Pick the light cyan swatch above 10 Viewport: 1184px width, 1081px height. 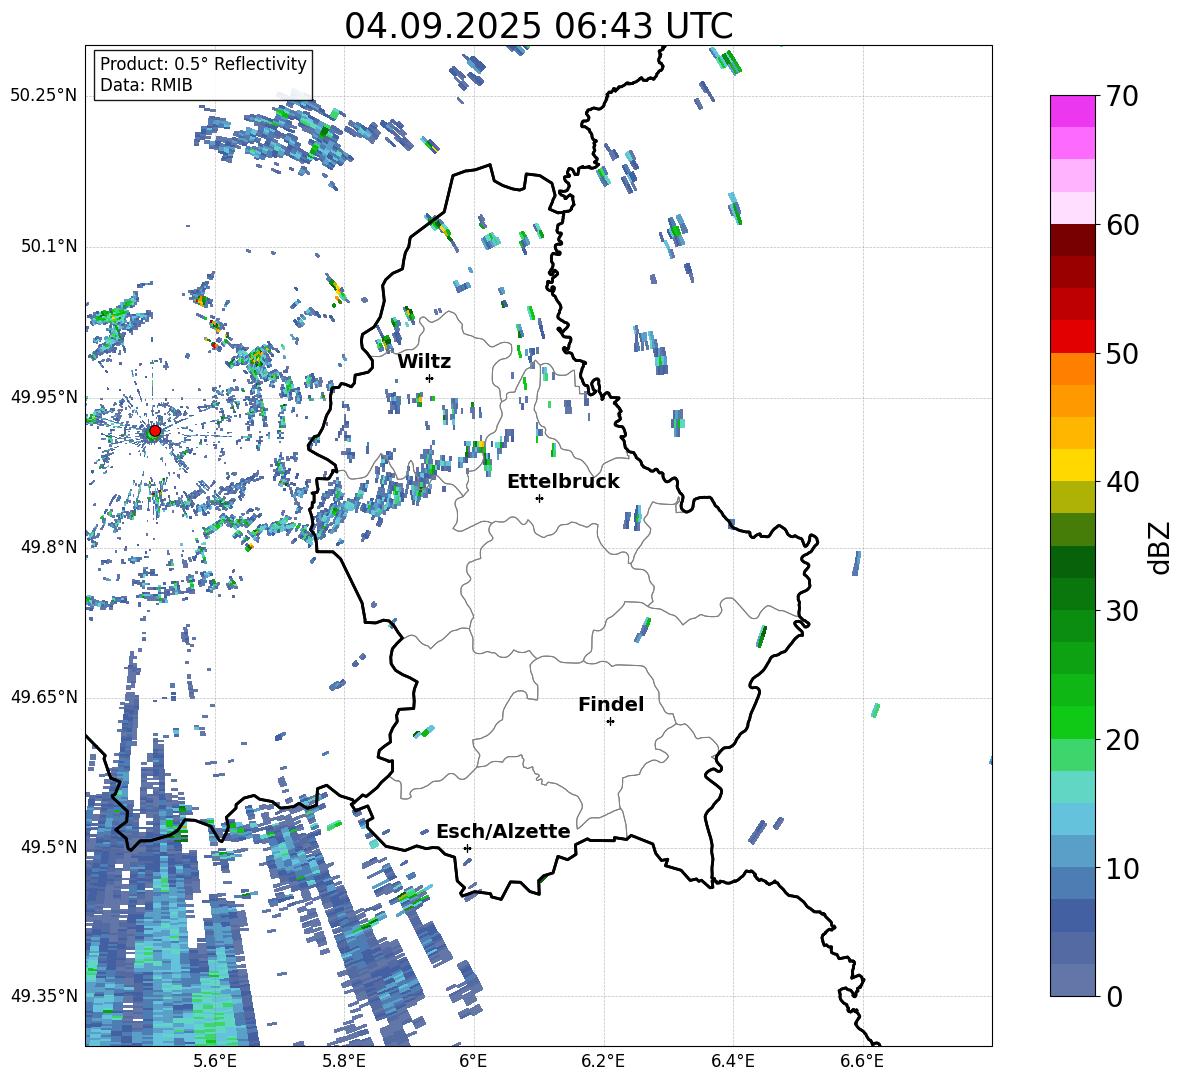click(1072, 819)
